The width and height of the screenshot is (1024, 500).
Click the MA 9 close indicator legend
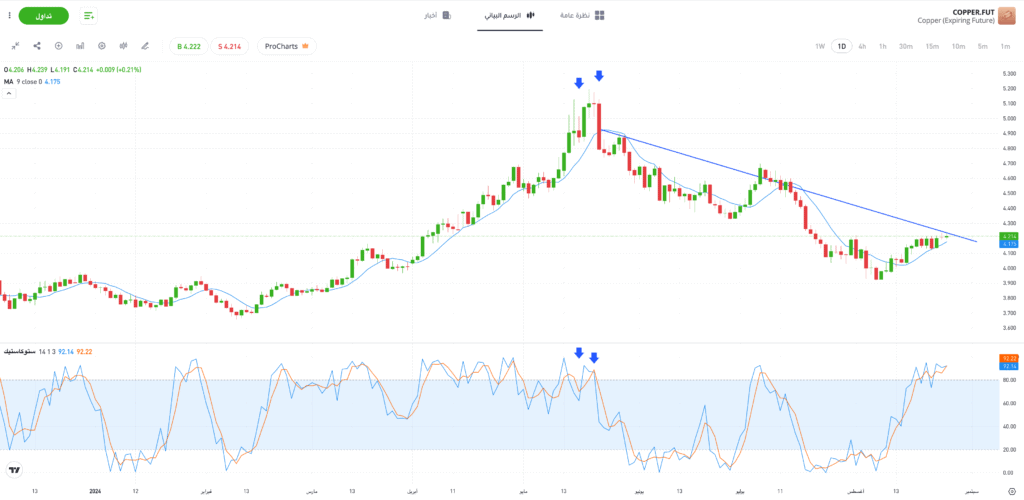point(31,82)
